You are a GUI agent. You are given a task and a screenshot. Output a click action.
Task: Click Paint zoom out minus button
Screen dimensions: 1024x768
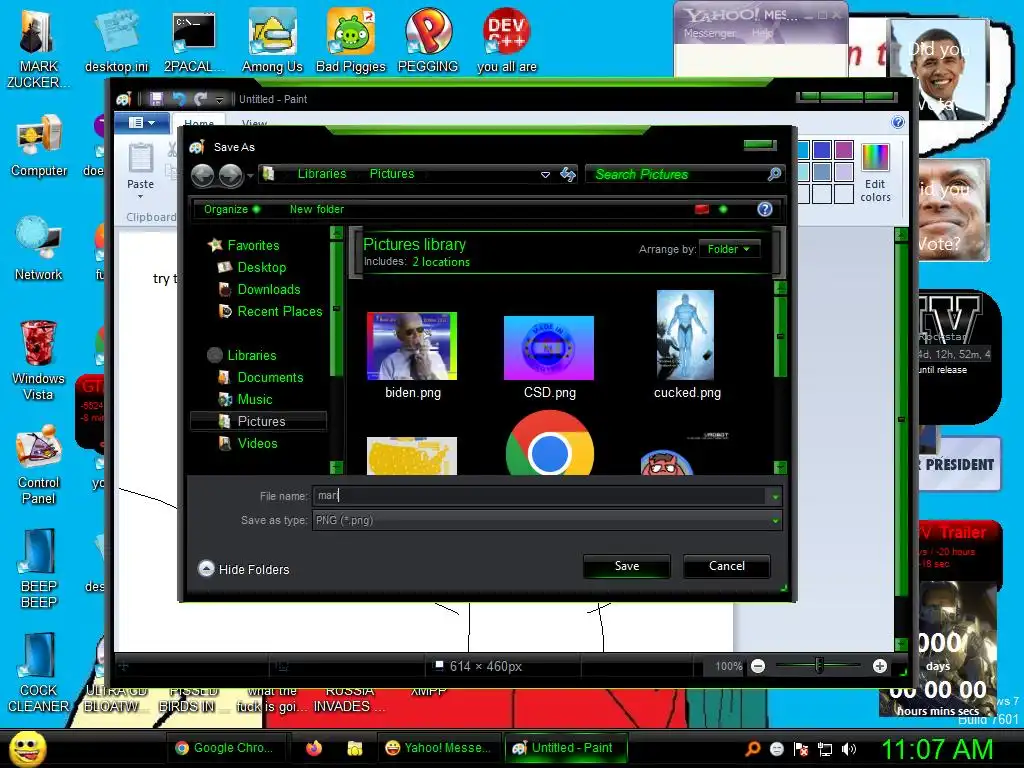point(758,666)
